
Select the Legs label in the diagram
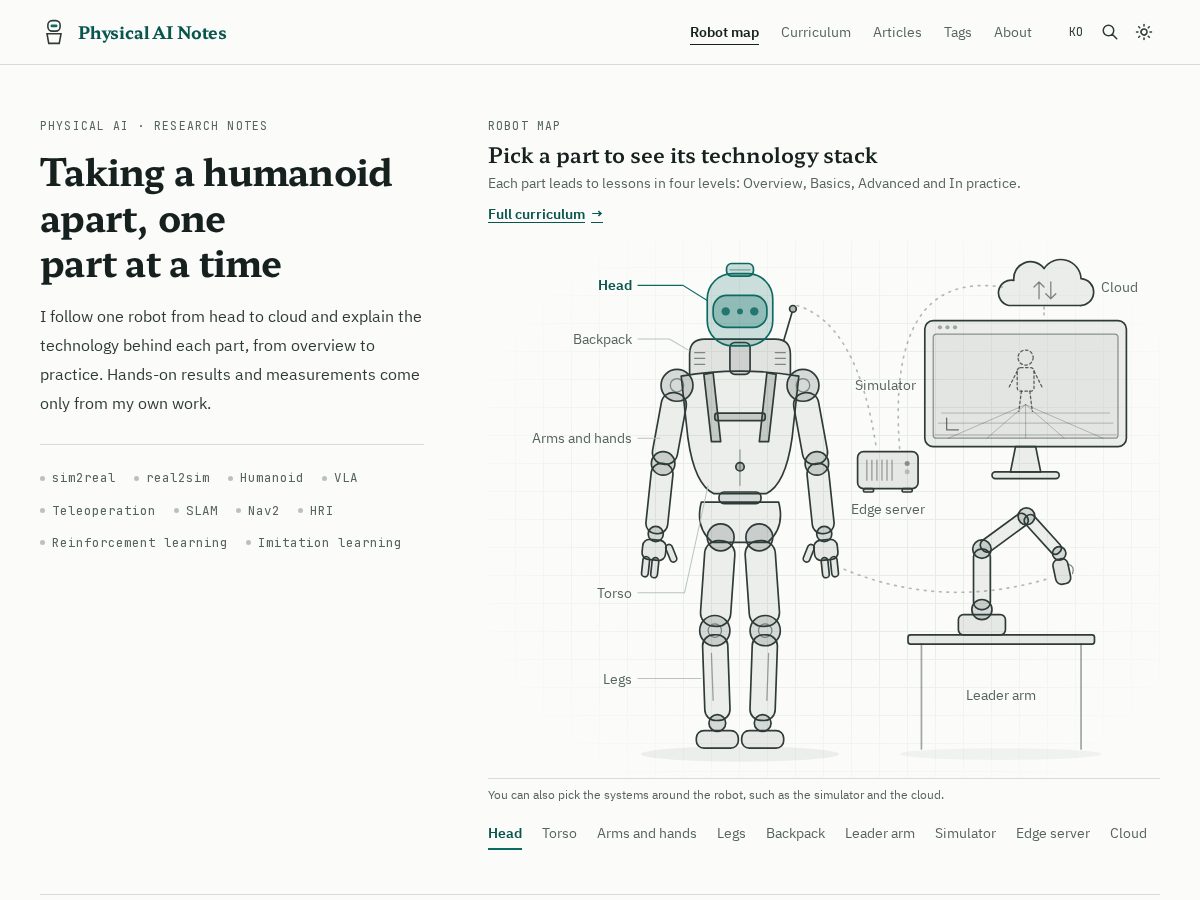coord(617,679)
